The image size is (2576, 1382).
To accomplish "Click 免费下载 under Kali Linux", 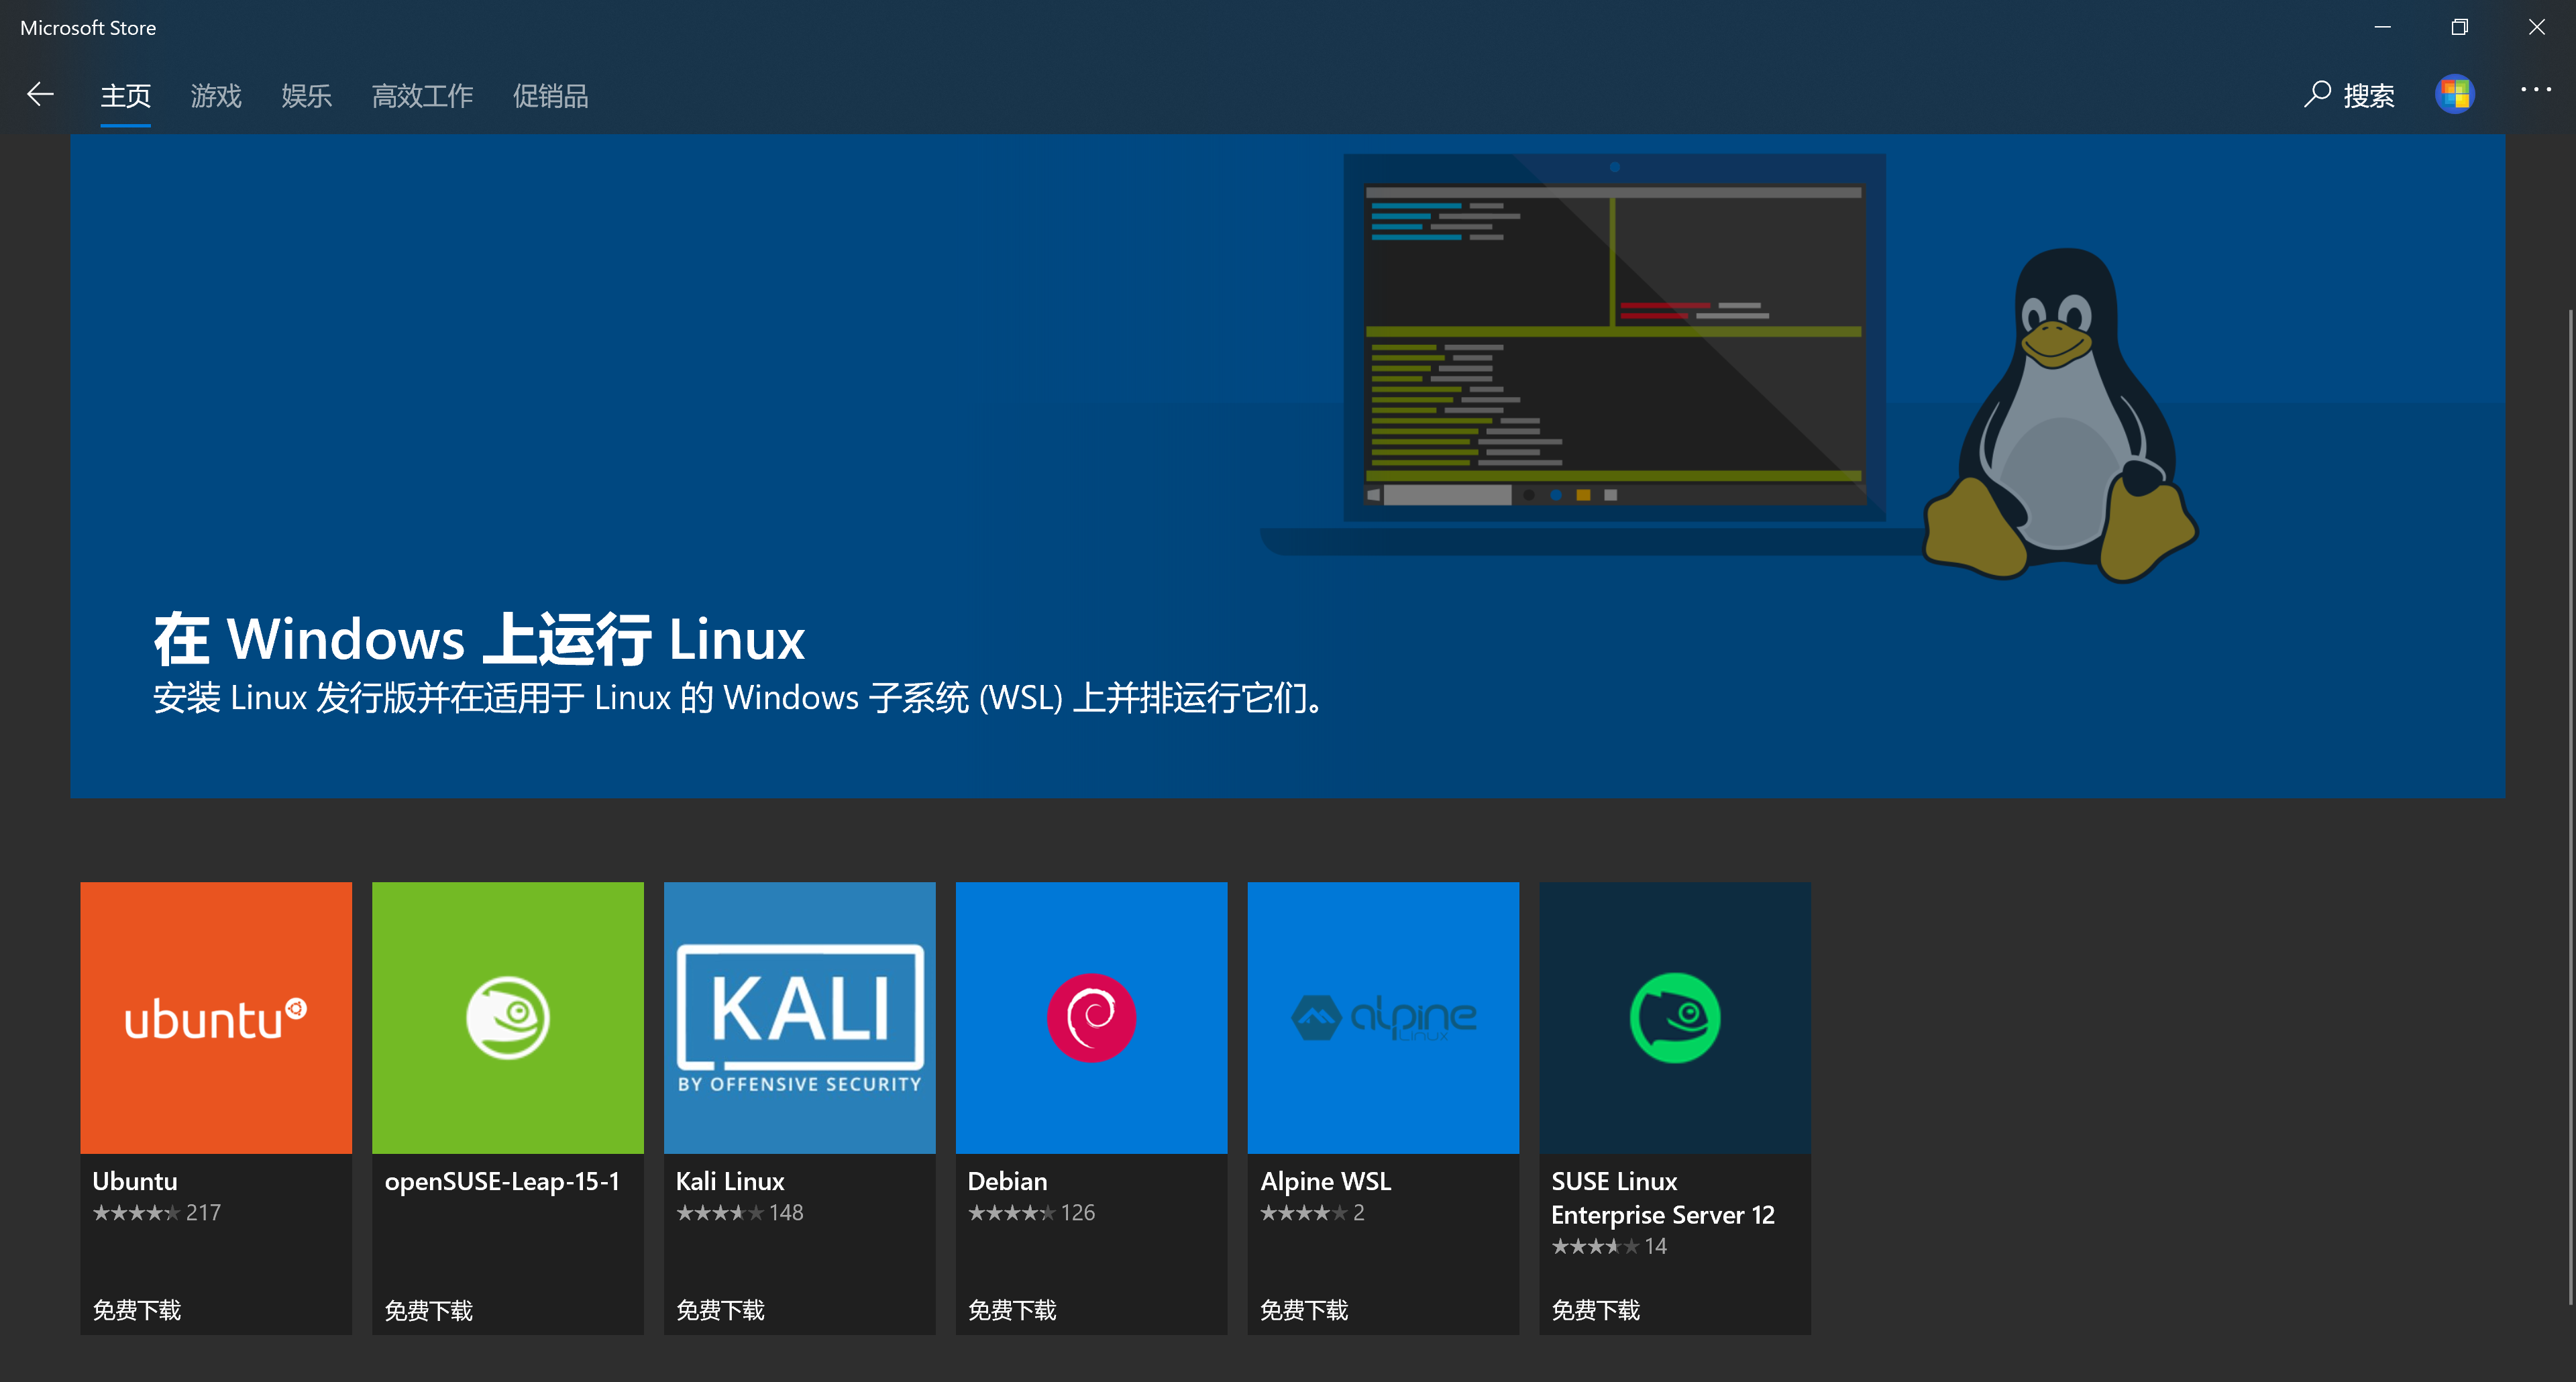I will point(720,1310).
